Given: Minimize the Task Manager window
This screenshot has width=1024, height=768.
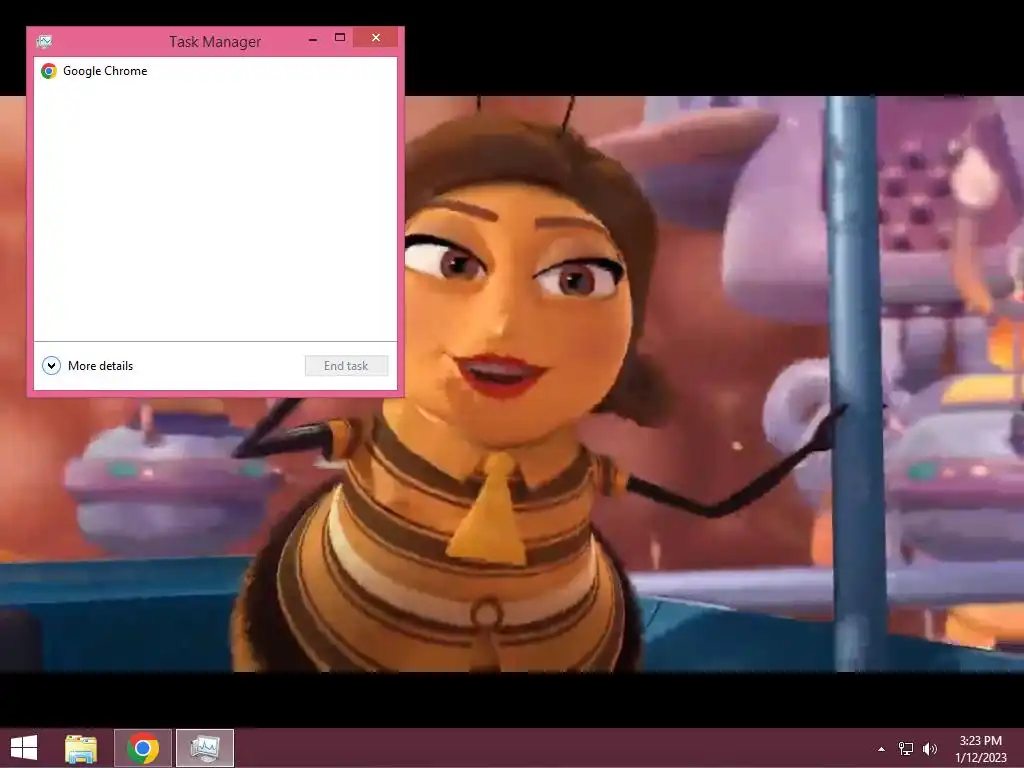Looking at the screenshot, I should 313,39.
